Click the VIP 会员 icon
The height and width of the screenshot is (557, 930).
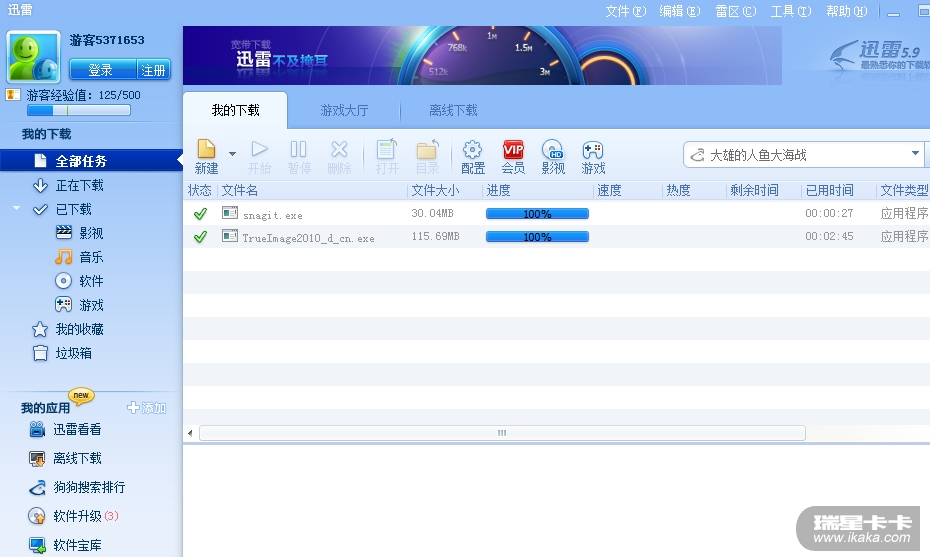513,157
